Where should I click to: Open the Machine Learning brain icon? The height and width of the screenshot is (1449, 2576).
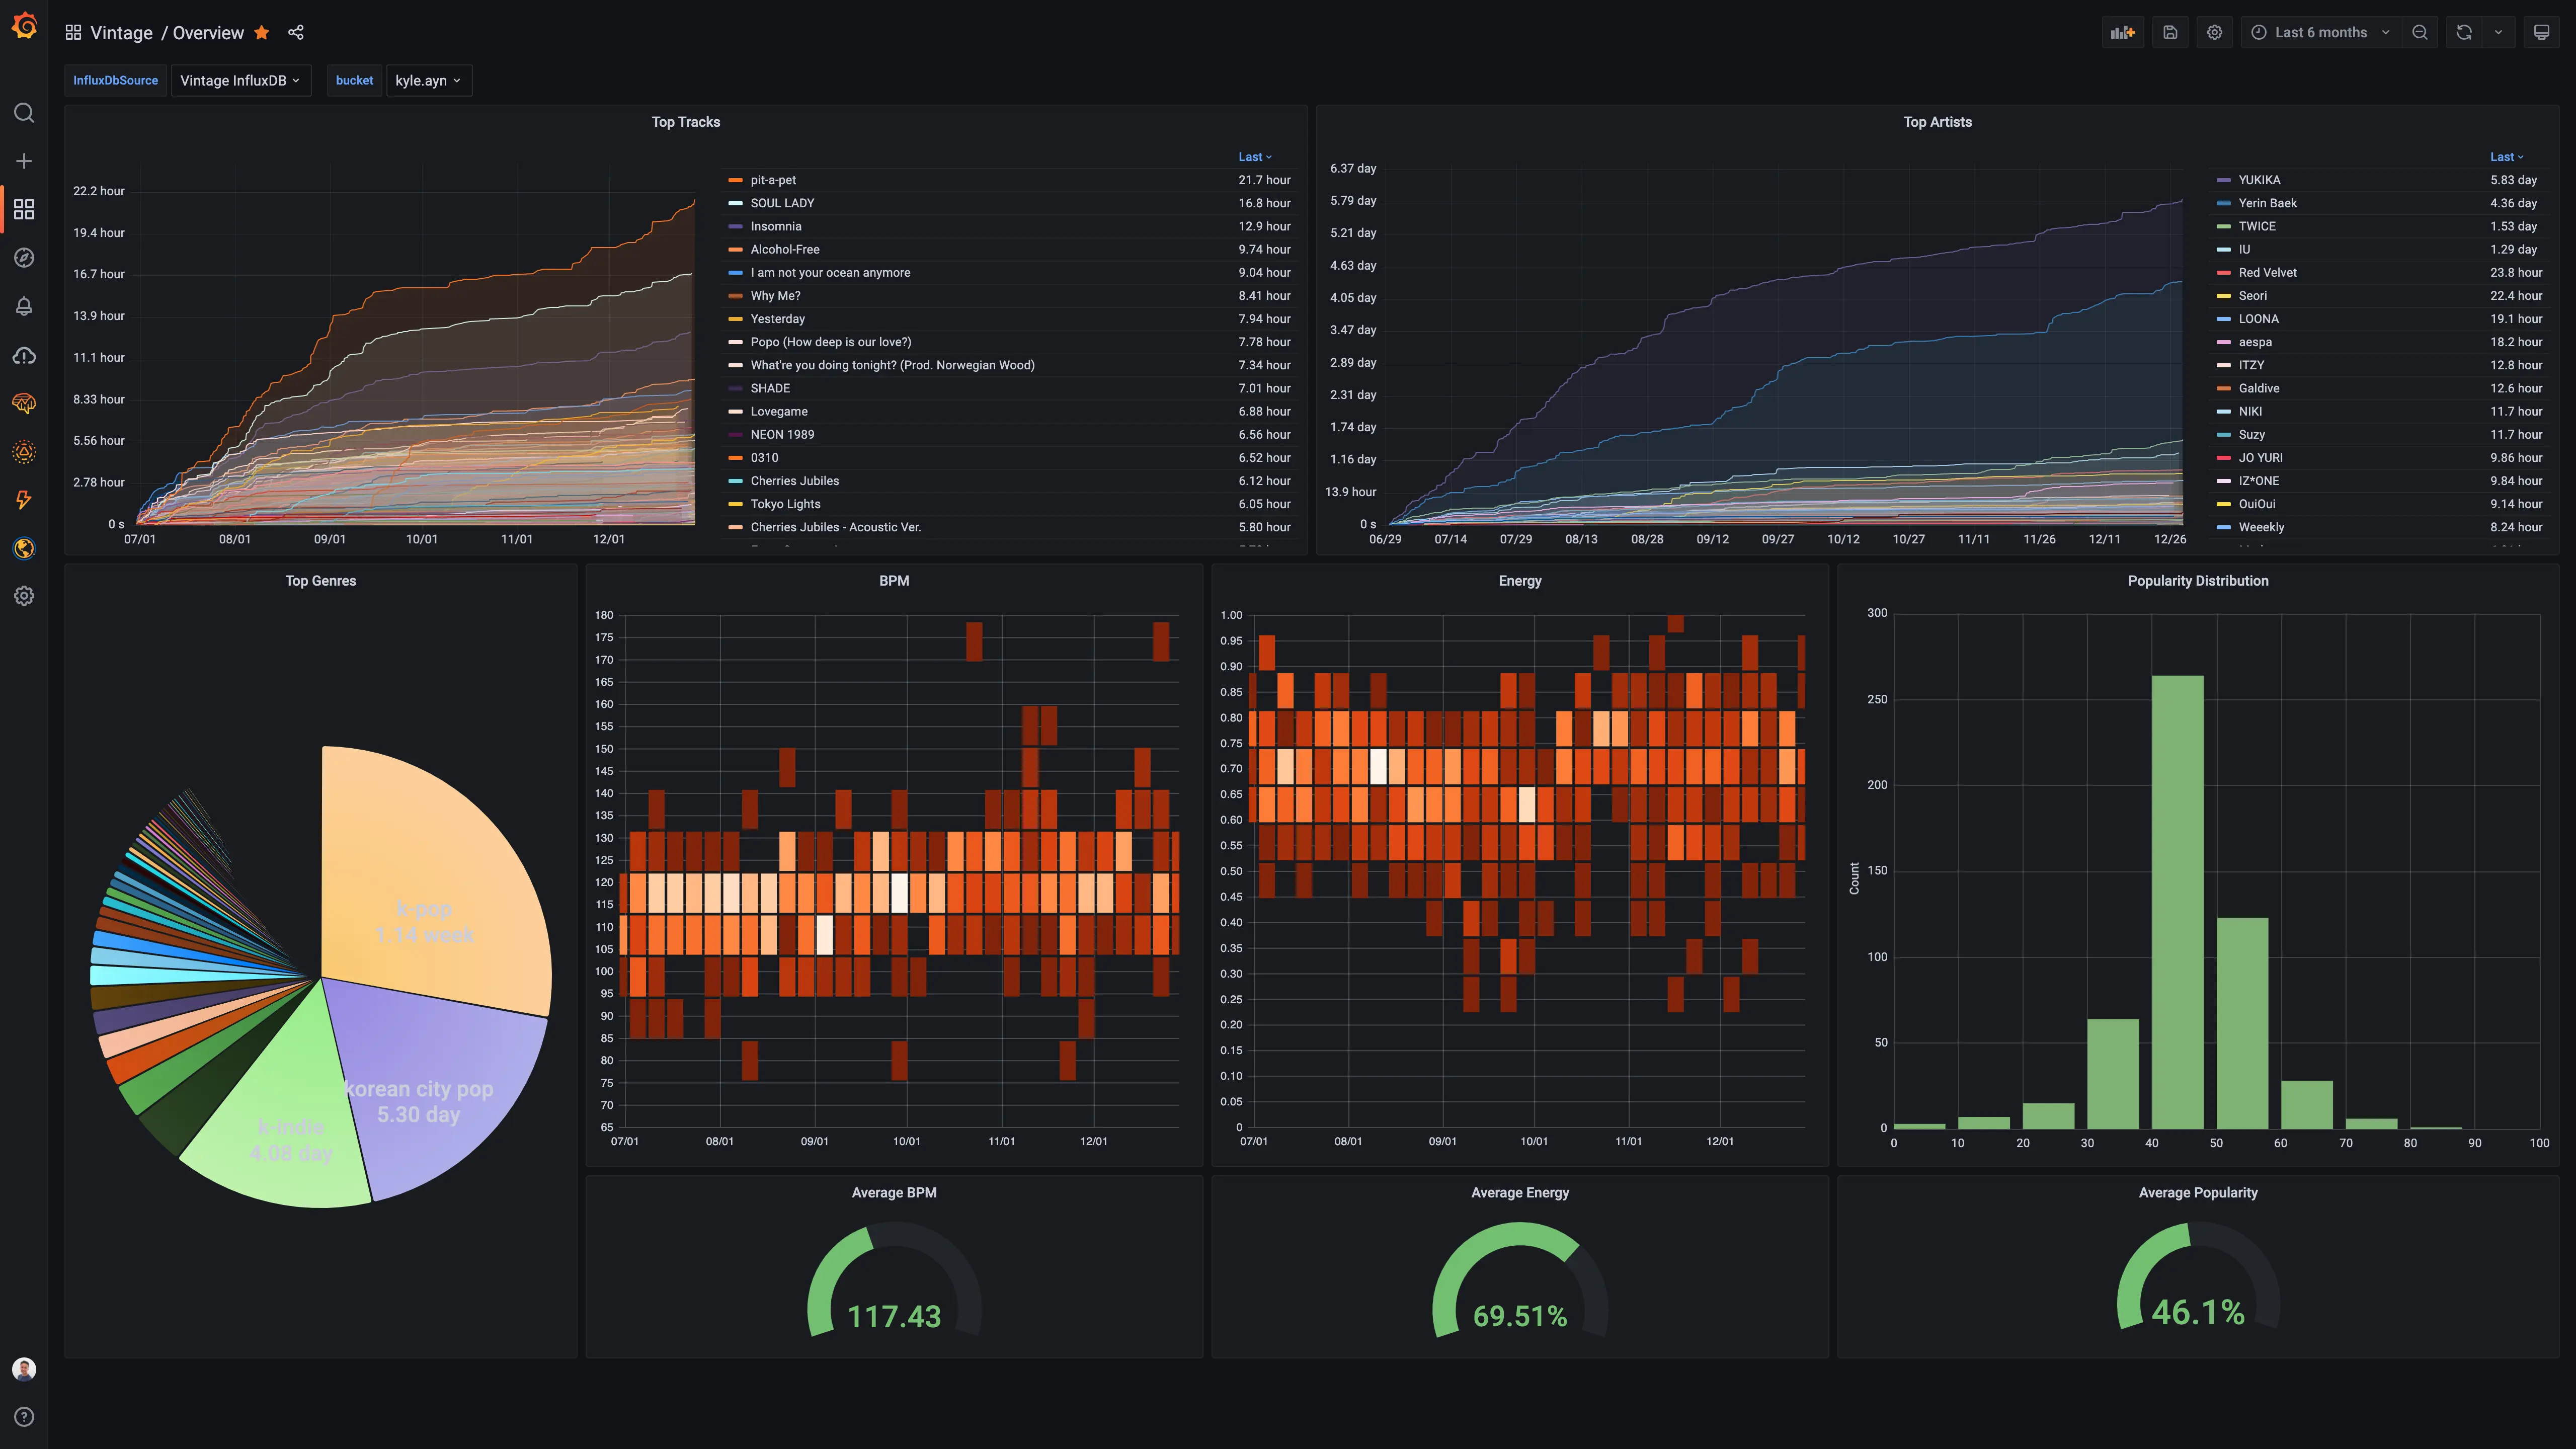click(24, 403)
